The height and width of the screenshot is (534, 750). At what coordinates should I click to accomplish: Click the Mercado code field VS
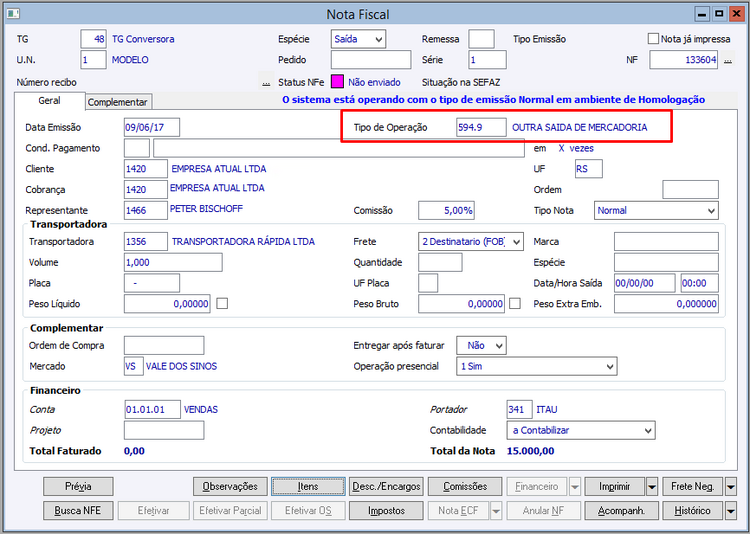(x=133, y=367)
